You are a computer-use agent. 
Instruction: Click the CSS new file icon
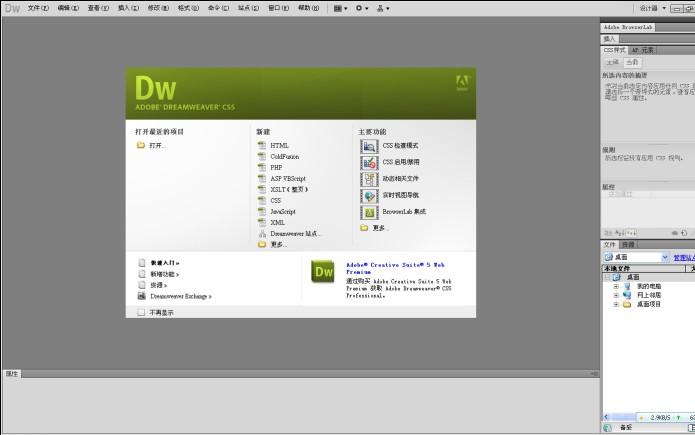[262, 200]
